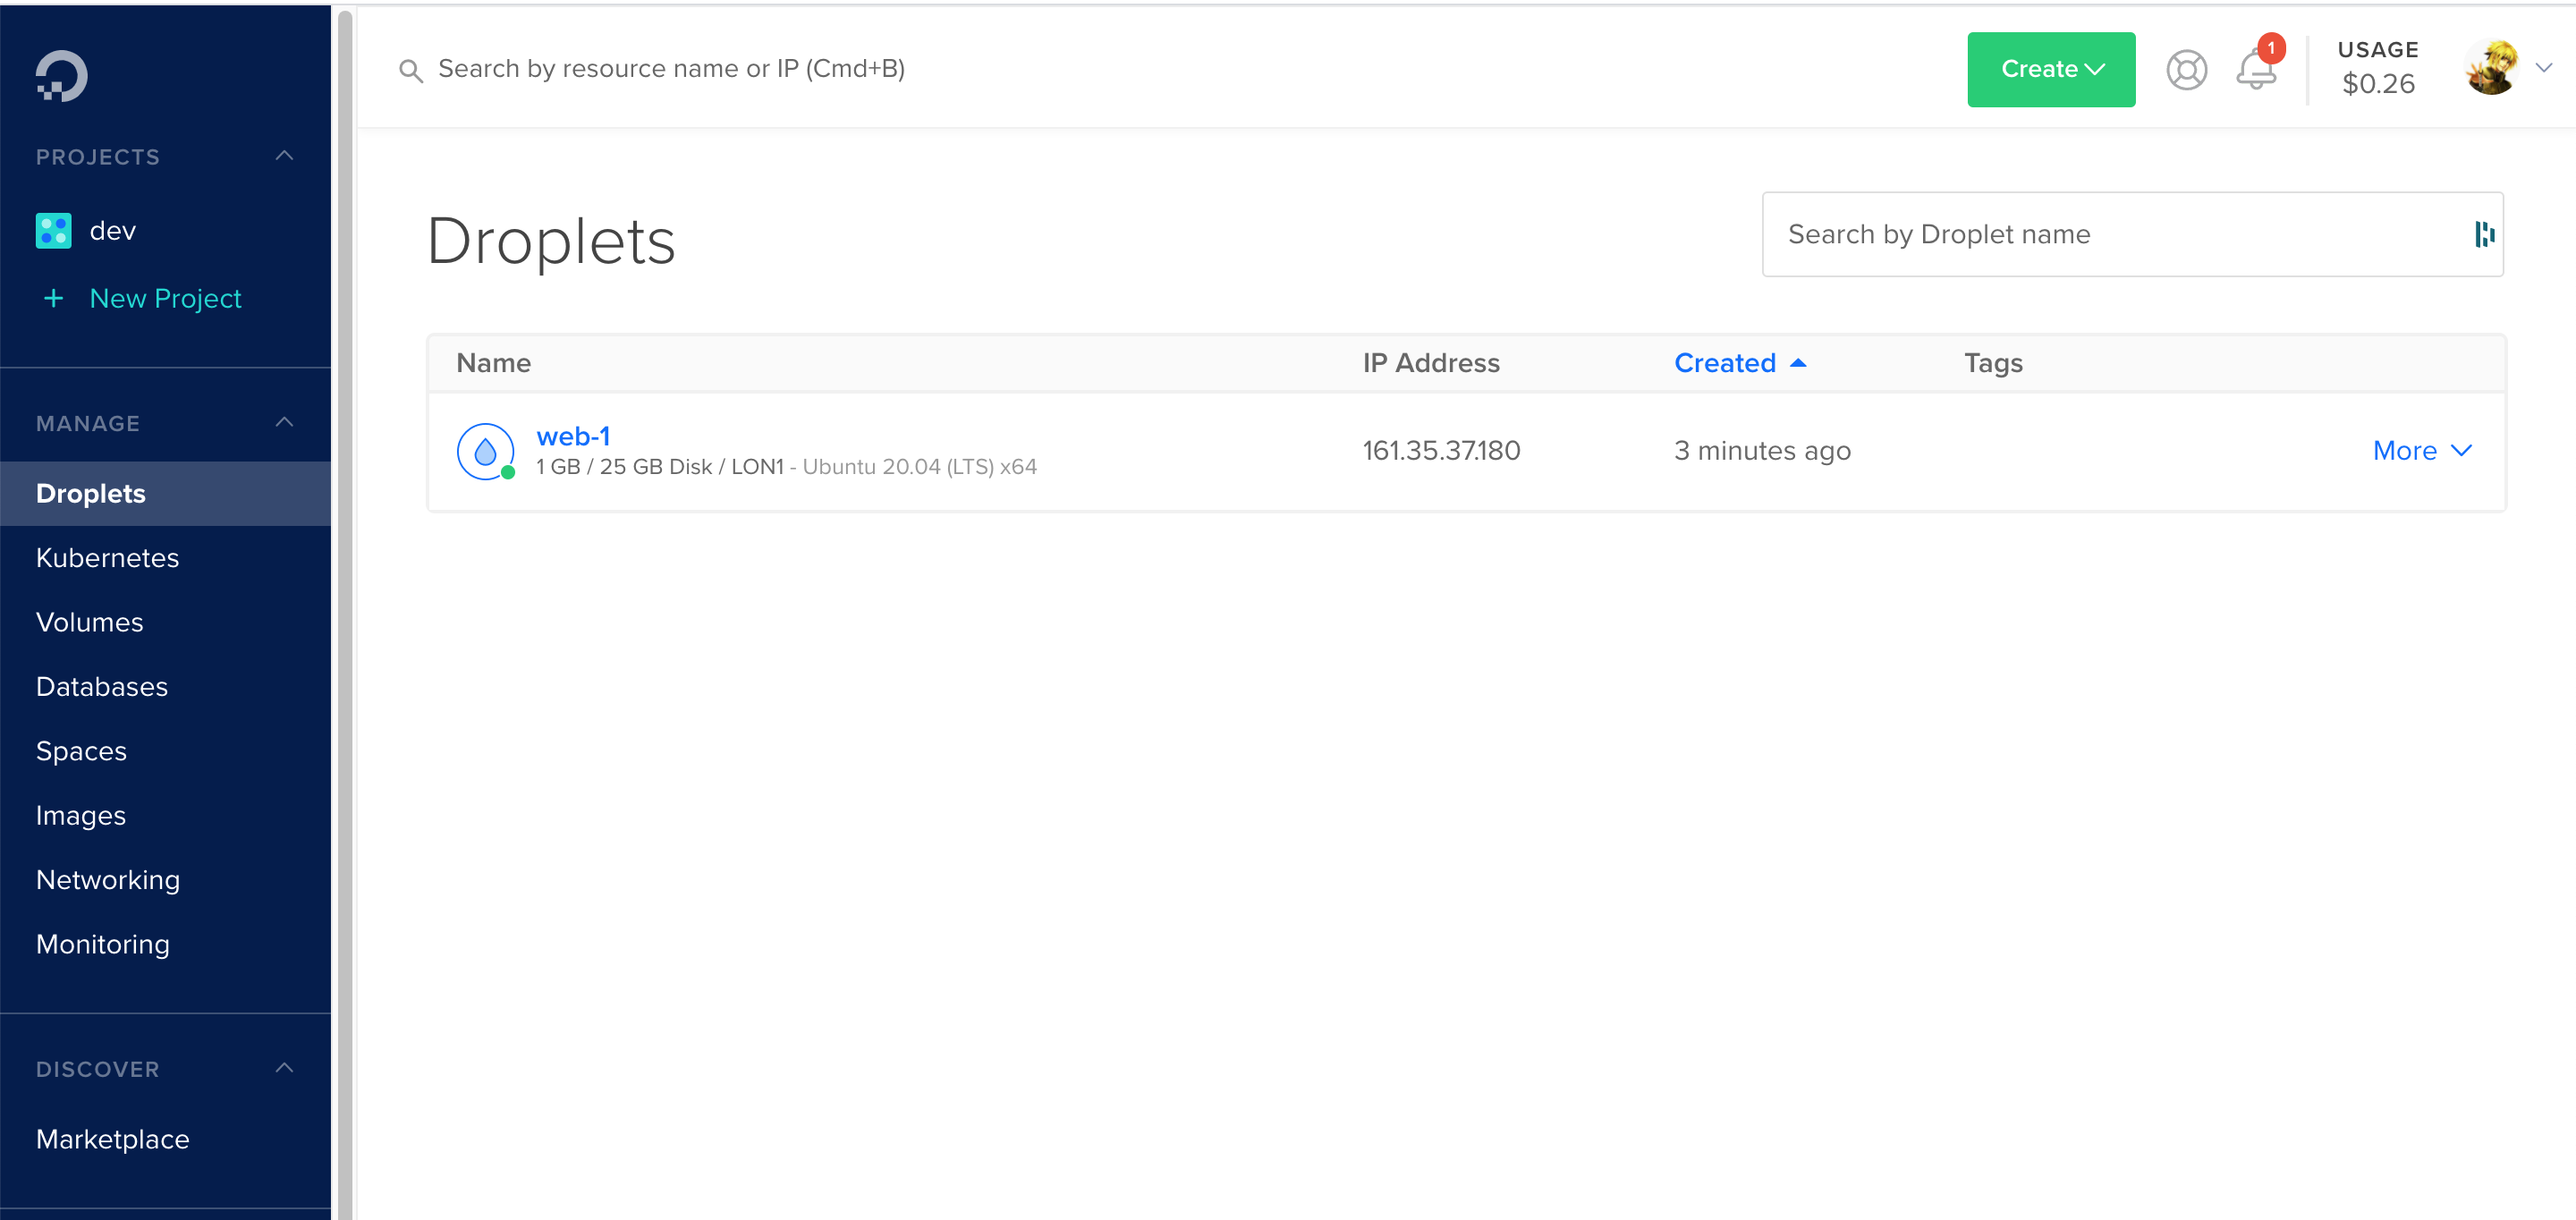2576x1220 pixels.
Task: Click the Droplets page heading
Action: 551,242
